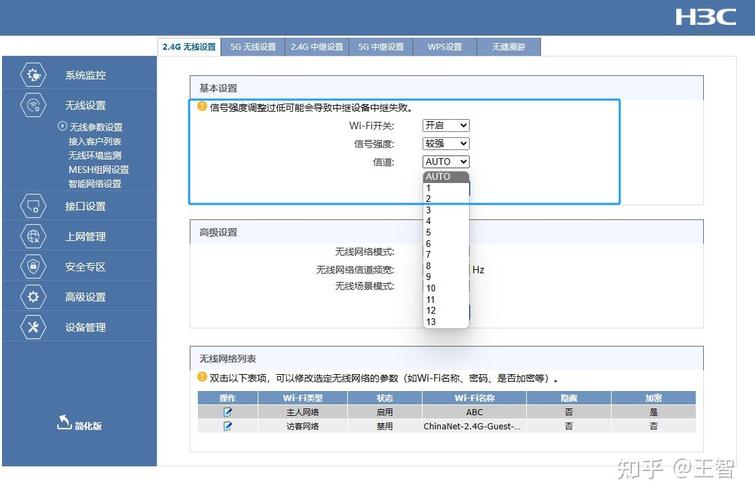Switch to the 2.4G 无线设置 tab

pyautogui.click(x=189, y=47)
